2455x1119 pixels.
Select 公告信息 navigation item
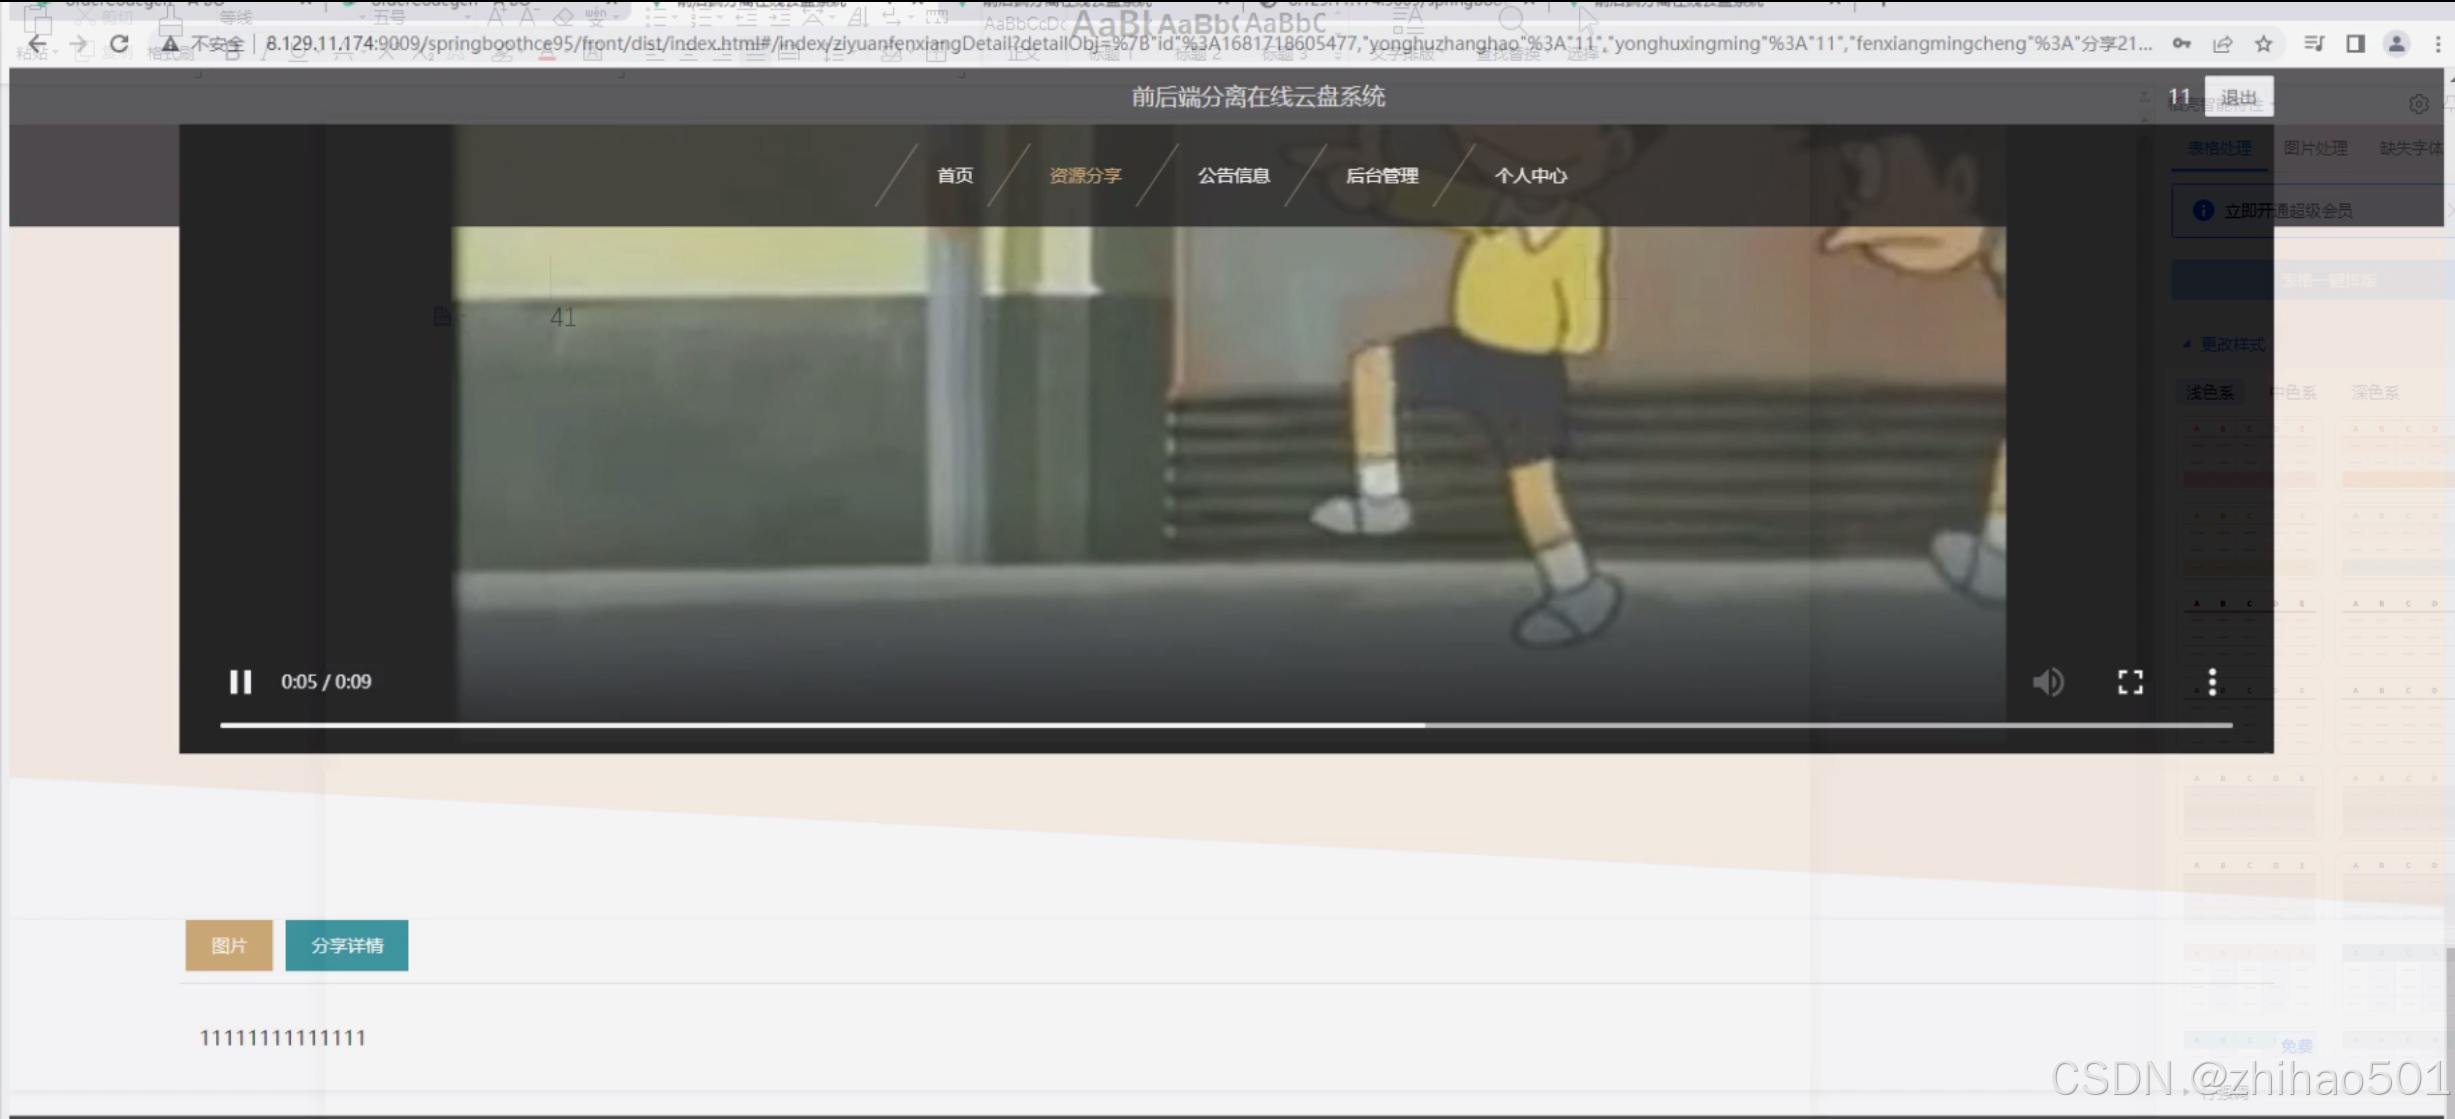1233,176
